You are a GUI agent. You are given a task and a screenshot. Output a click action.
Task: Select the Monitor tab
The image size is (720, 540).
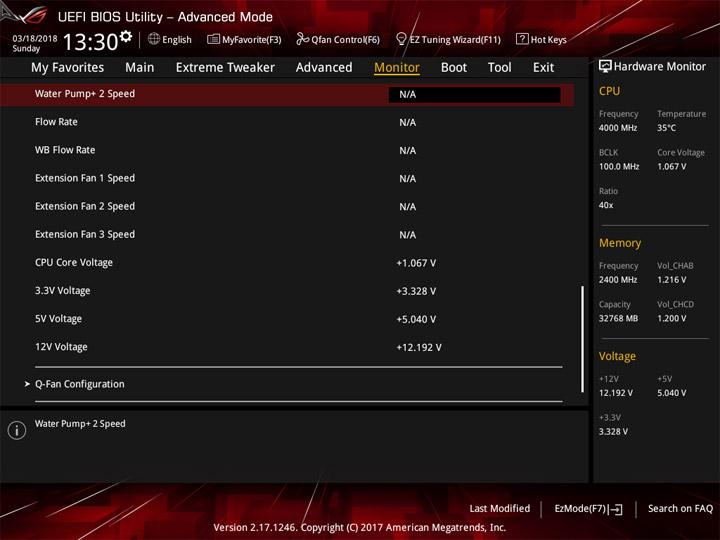point(397,68)
